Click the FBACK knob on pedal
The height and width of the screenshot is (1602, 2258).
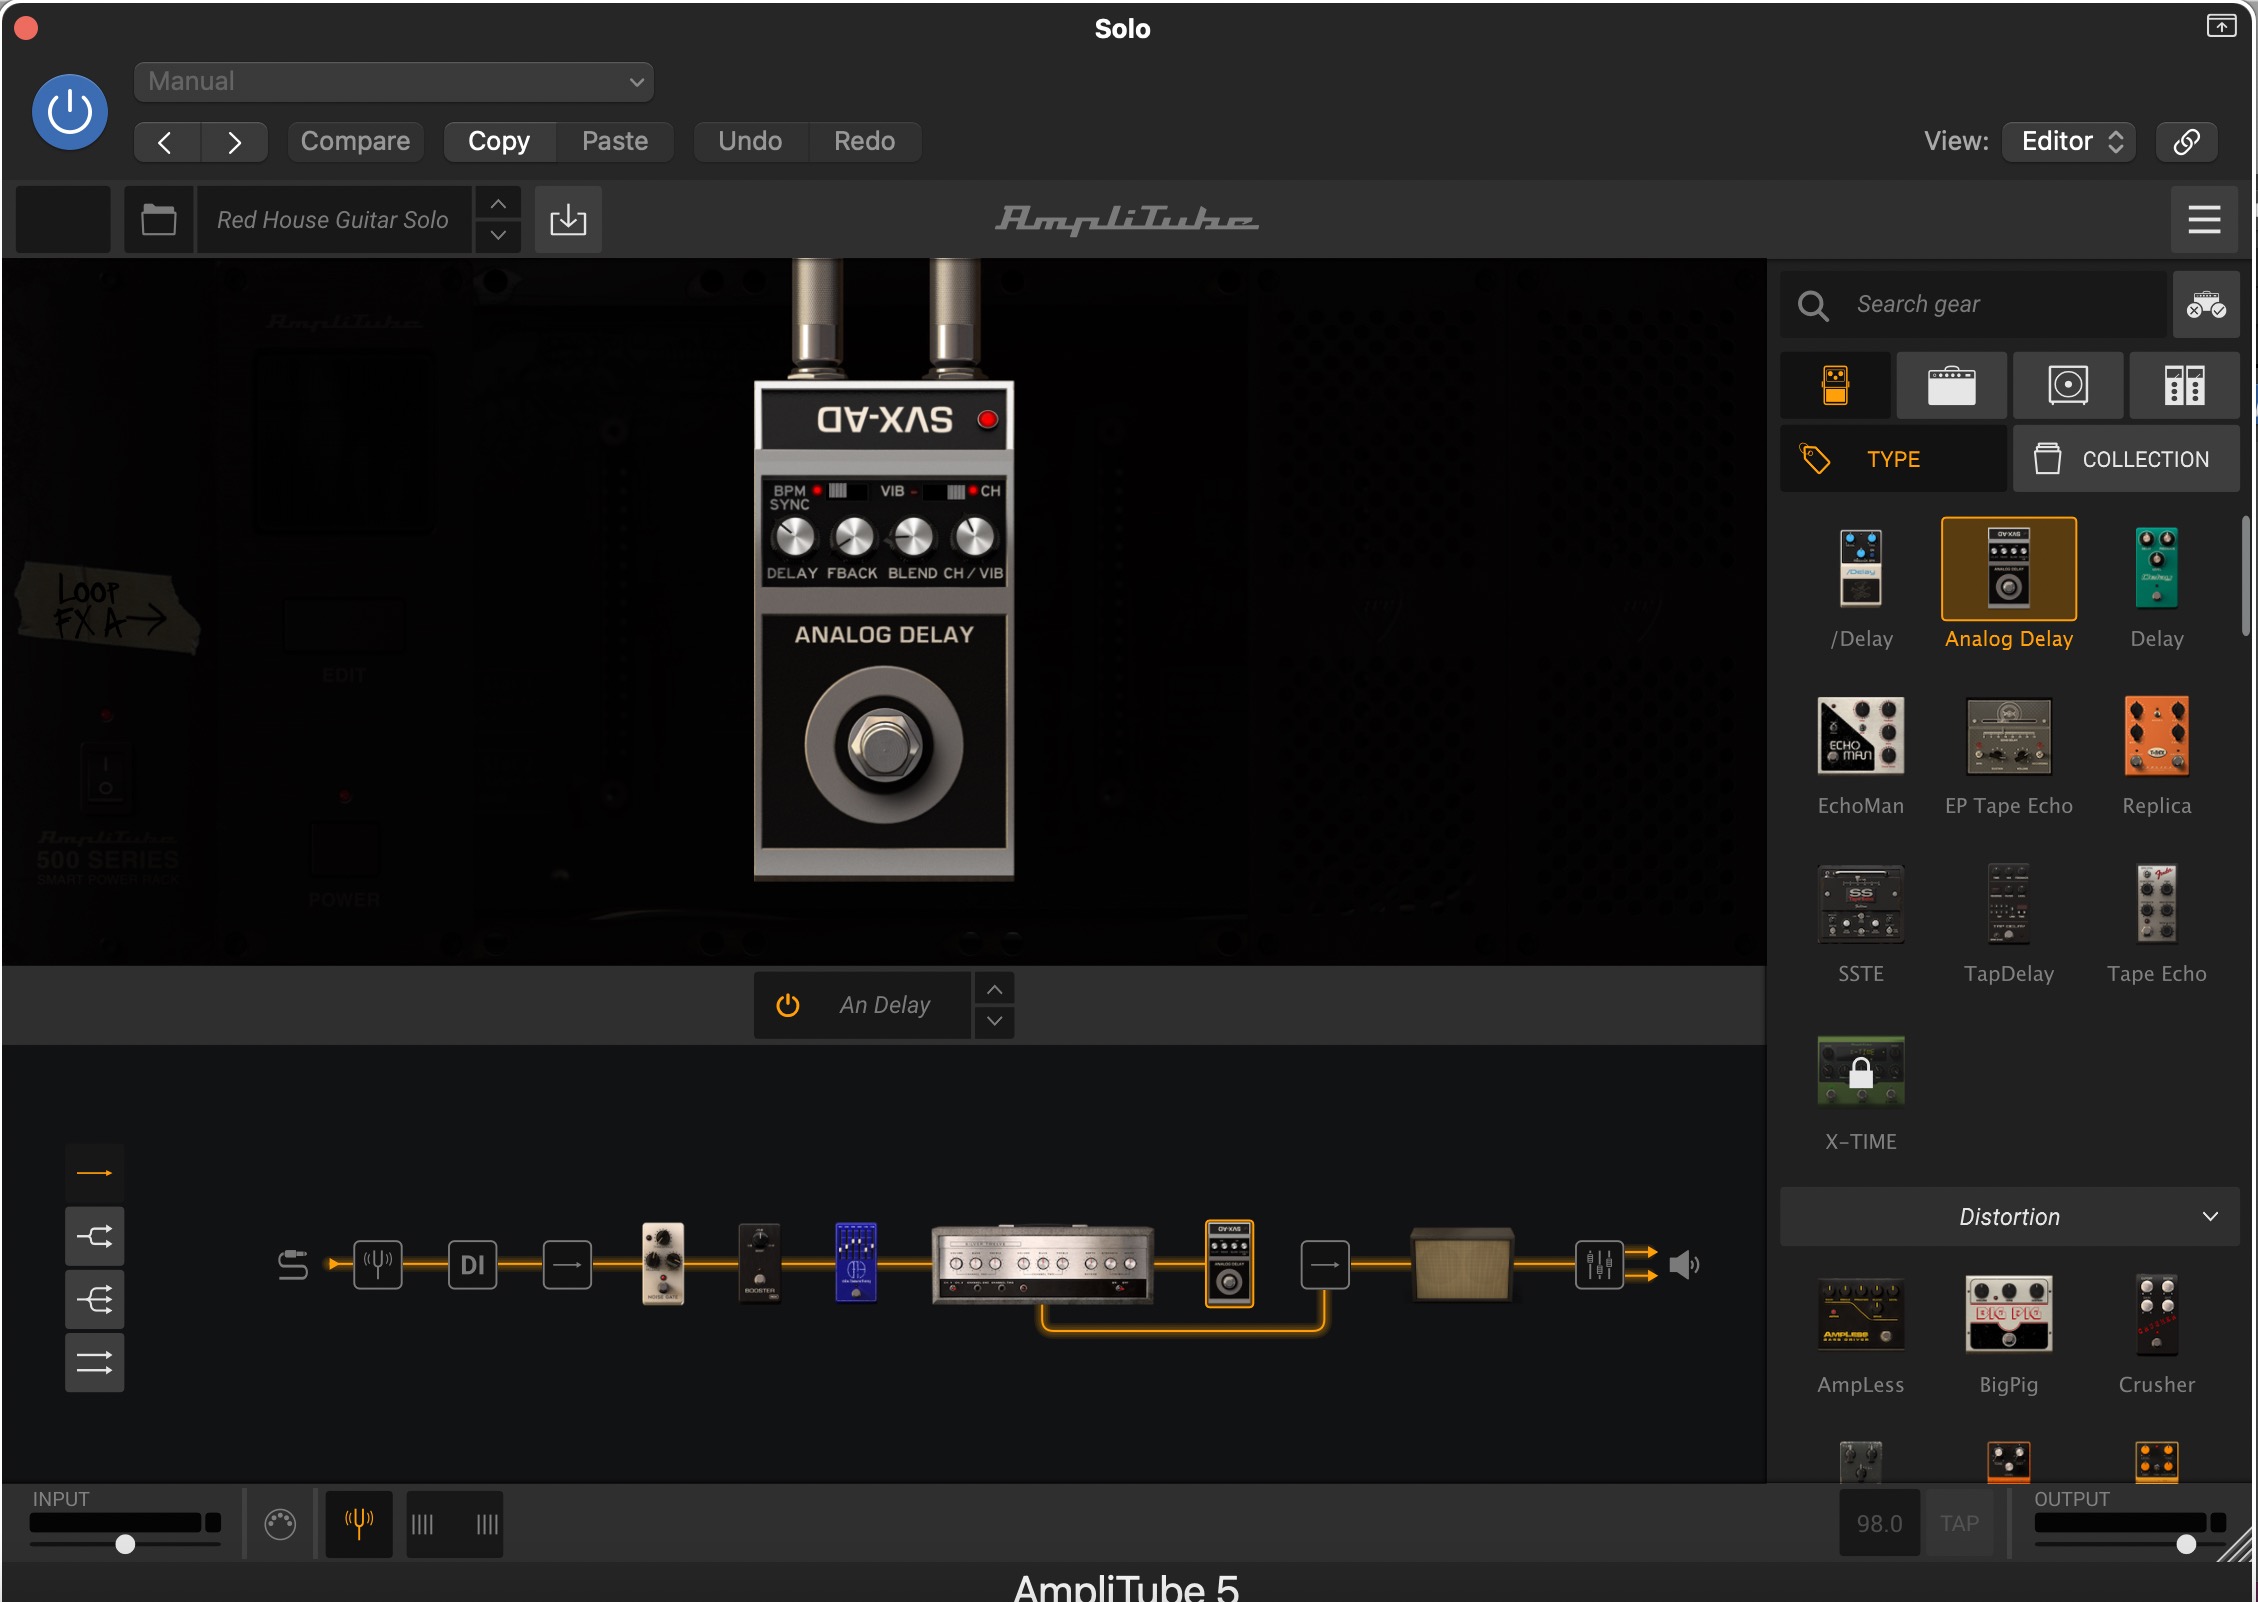pos(854,538)
